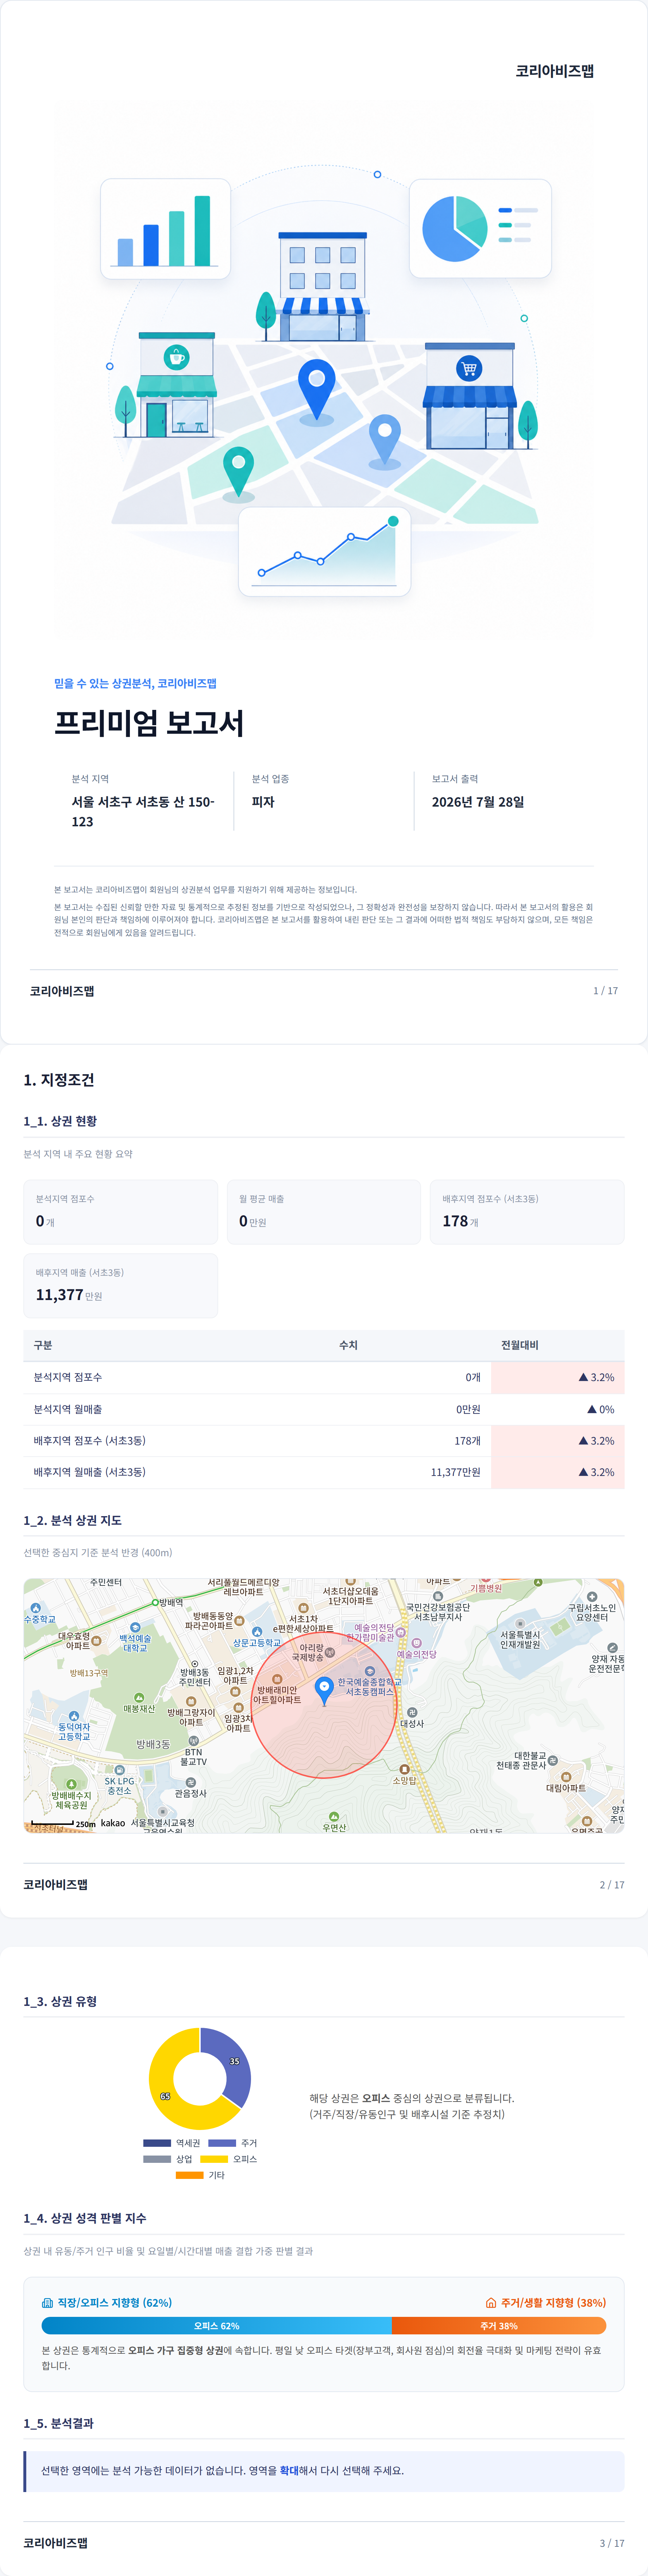Click the 관음정사 temple marker
648x2576 pixels.
(190, 1782)
